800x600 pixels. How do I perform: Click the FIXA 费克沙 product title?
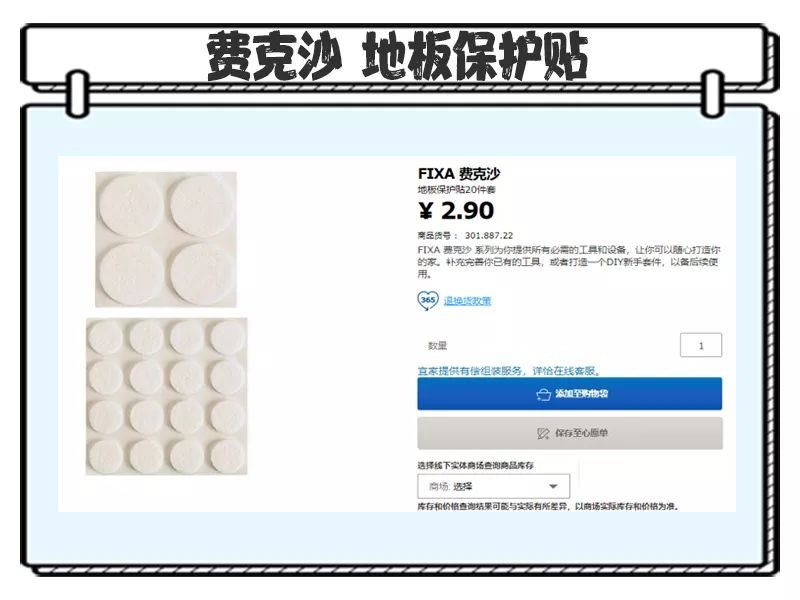pyautogui.click(x=459, y=173)
